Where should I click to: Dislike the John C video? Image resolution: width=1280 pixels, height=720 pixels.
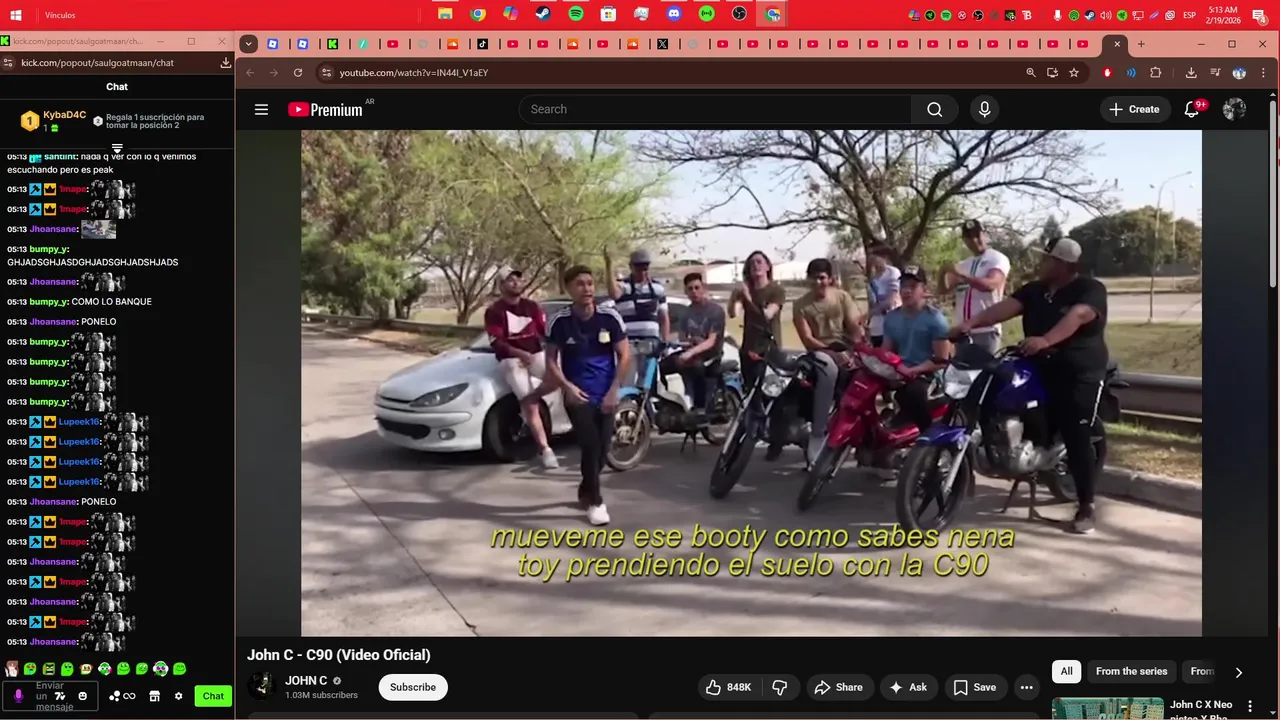point(780,687)
